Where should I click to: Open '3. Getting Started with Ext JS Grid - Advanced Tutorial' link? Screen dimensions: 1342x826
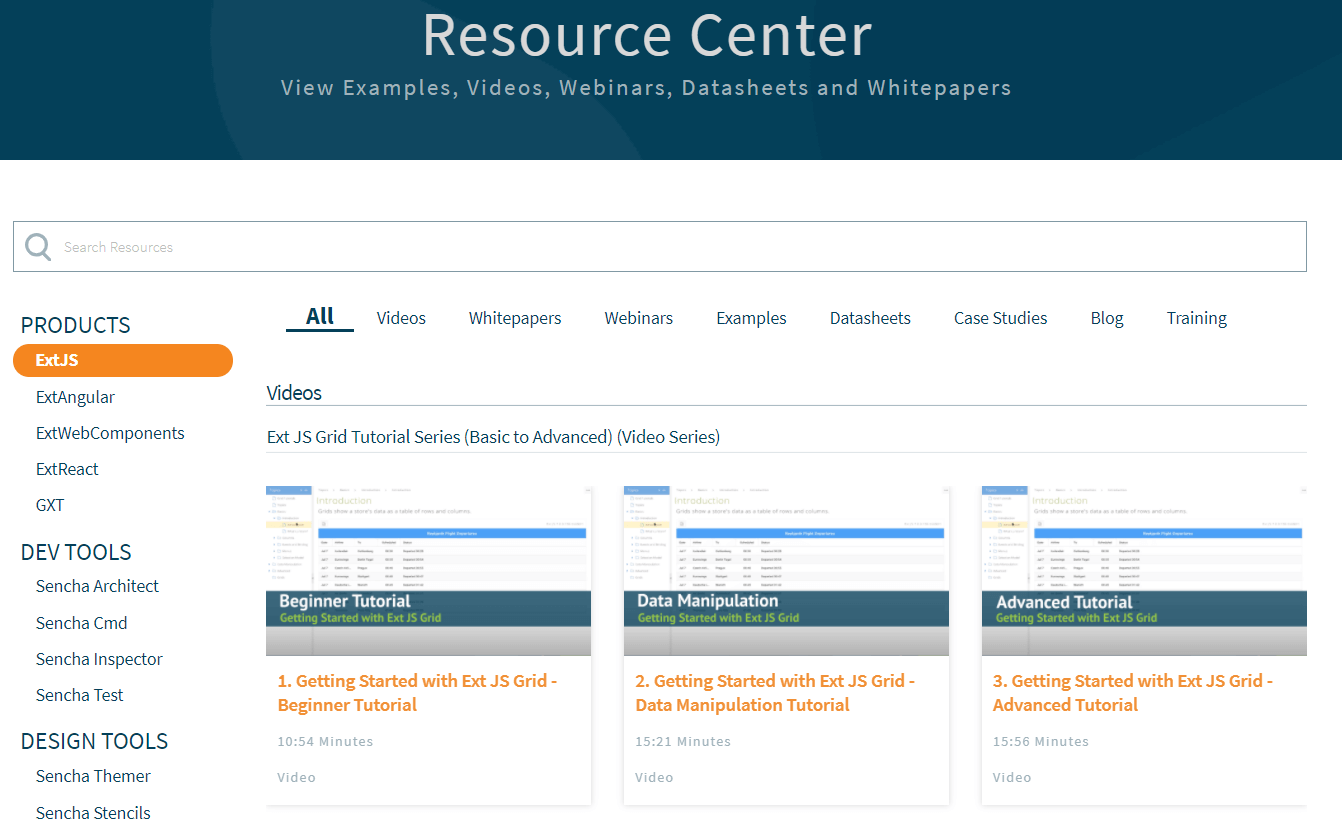click(x=1133, y=693)
